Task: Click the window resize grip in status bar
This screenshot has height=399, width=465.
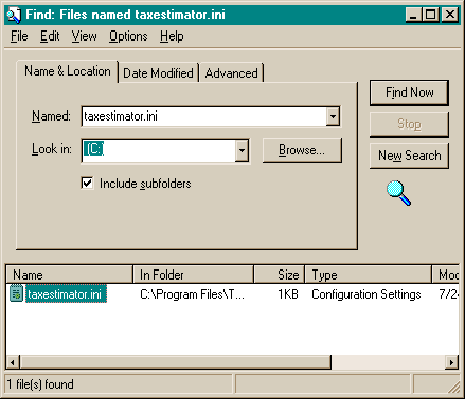Action: tap(454, 387)
